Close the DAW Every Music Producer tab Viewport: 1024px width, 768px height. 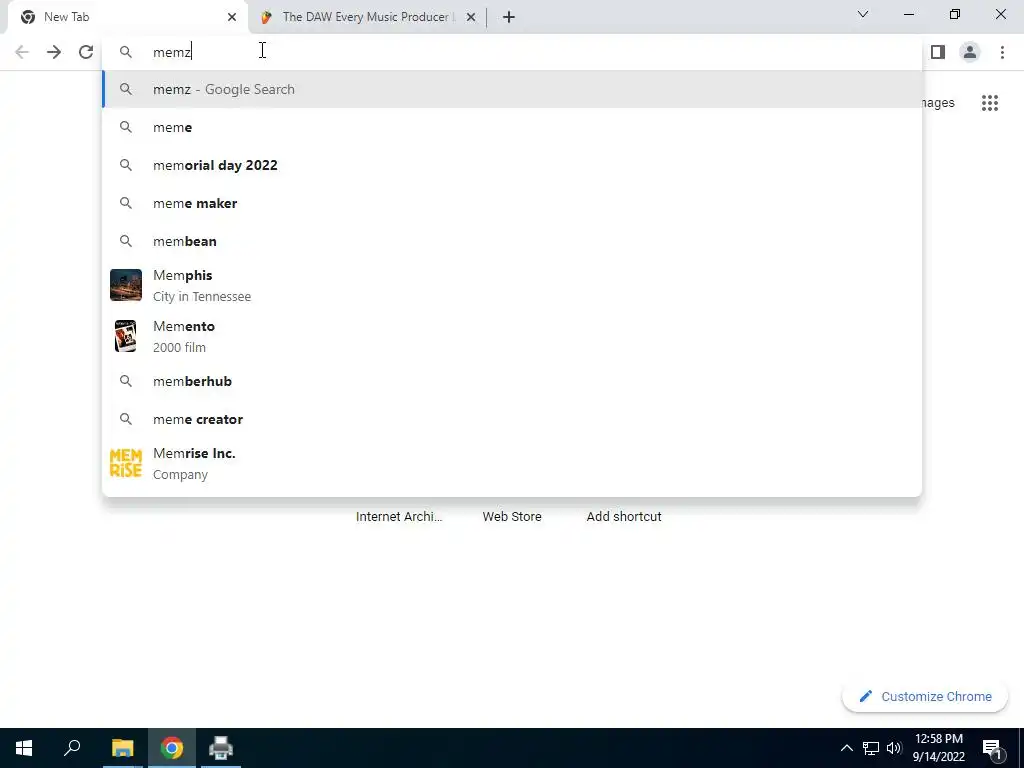point(471,17)
